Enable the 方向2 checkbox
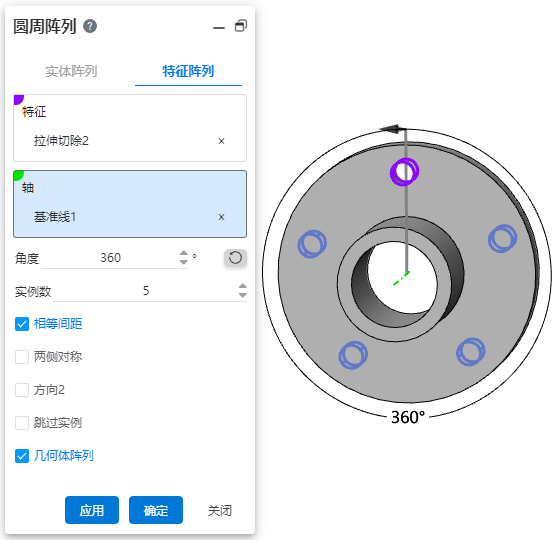 click(22, 390)
